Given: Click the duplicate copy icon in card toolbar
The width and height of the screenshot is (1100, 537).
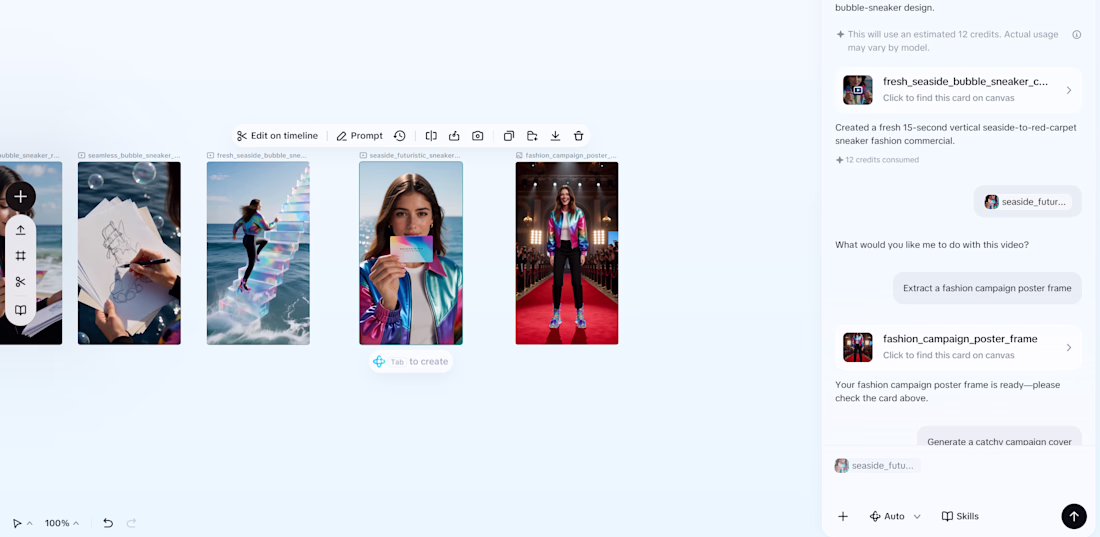Looking at the screenshot, I should coord(509,135).
